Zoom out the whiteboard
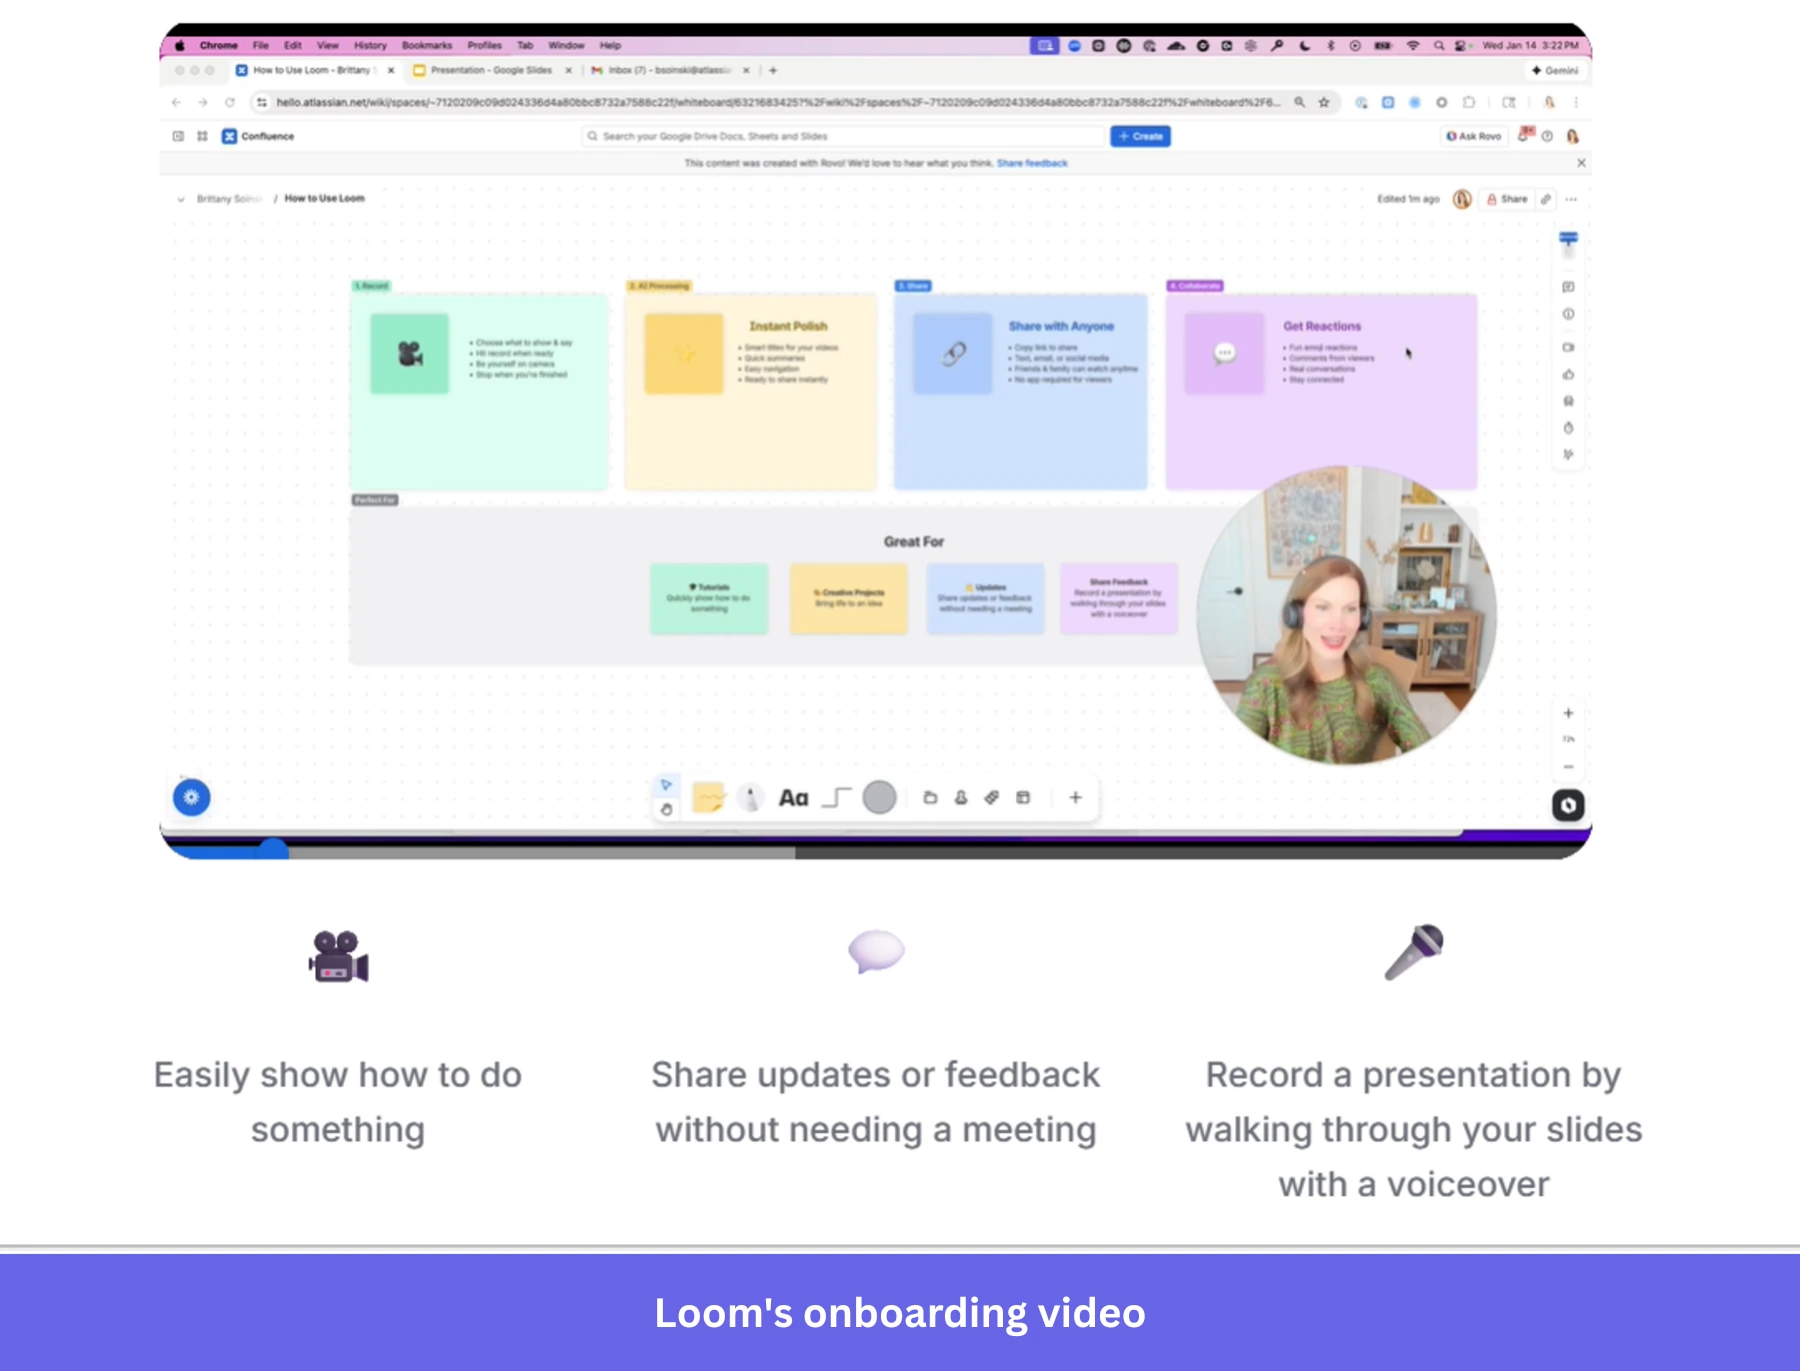The height and width of the screenshot is (1371, 1800). (1568, 767)
